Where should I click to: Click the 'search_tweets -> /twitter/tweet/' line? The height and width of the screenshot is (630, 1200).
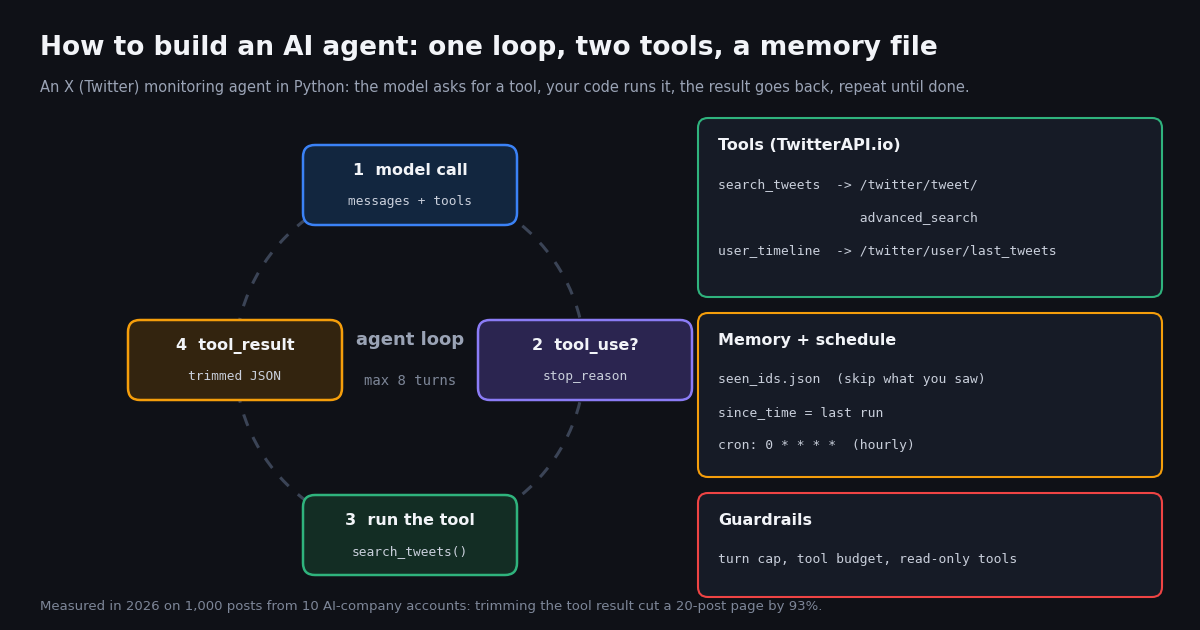click(848, 185)
